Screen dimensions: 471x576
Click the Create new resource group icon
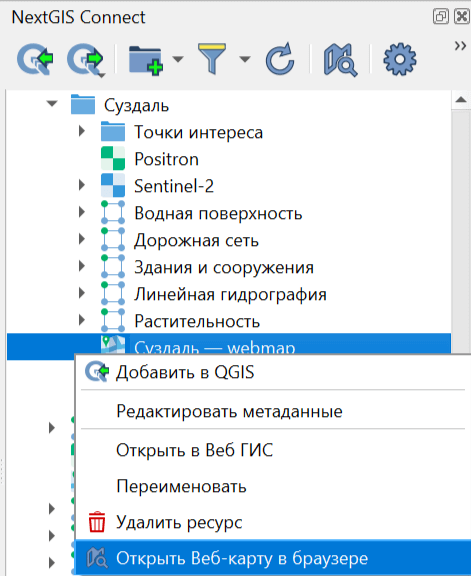click(x=146, y=60)
